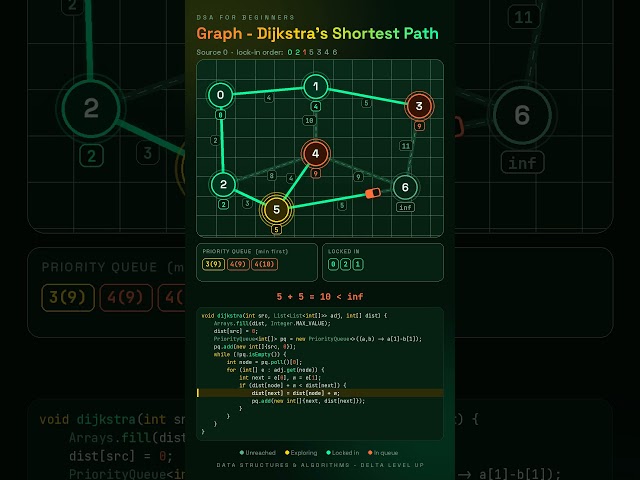Screen dimensions: 640x480
Task: Click node 1 in the center graph
Action: (316, 87)
